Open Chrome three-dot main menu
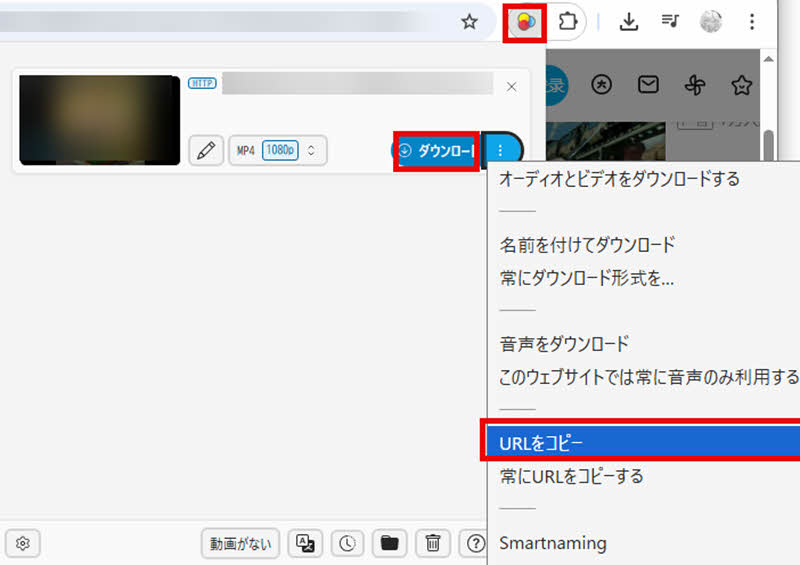 (752, 22)
